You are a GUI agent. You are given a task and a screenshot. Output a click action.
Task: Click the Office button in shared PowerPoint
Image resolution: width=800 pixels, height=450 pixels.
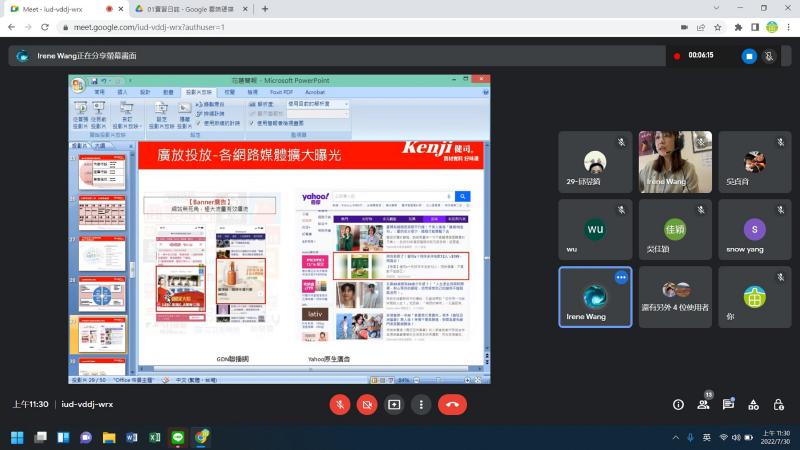click(78, 85)
